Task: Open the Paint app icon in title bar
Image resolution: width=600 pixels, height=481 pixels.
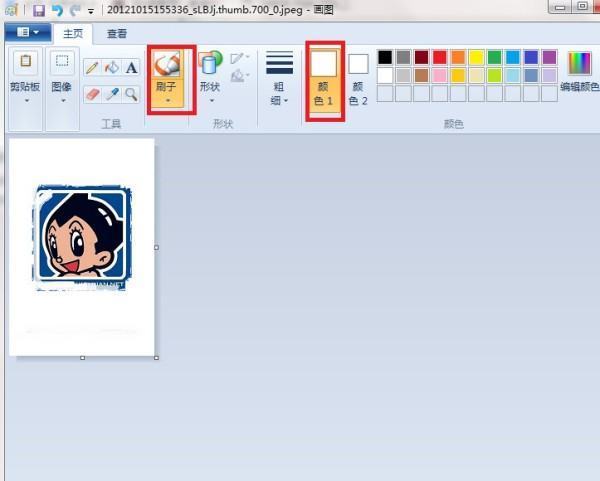Action: [x=11, y=10]
